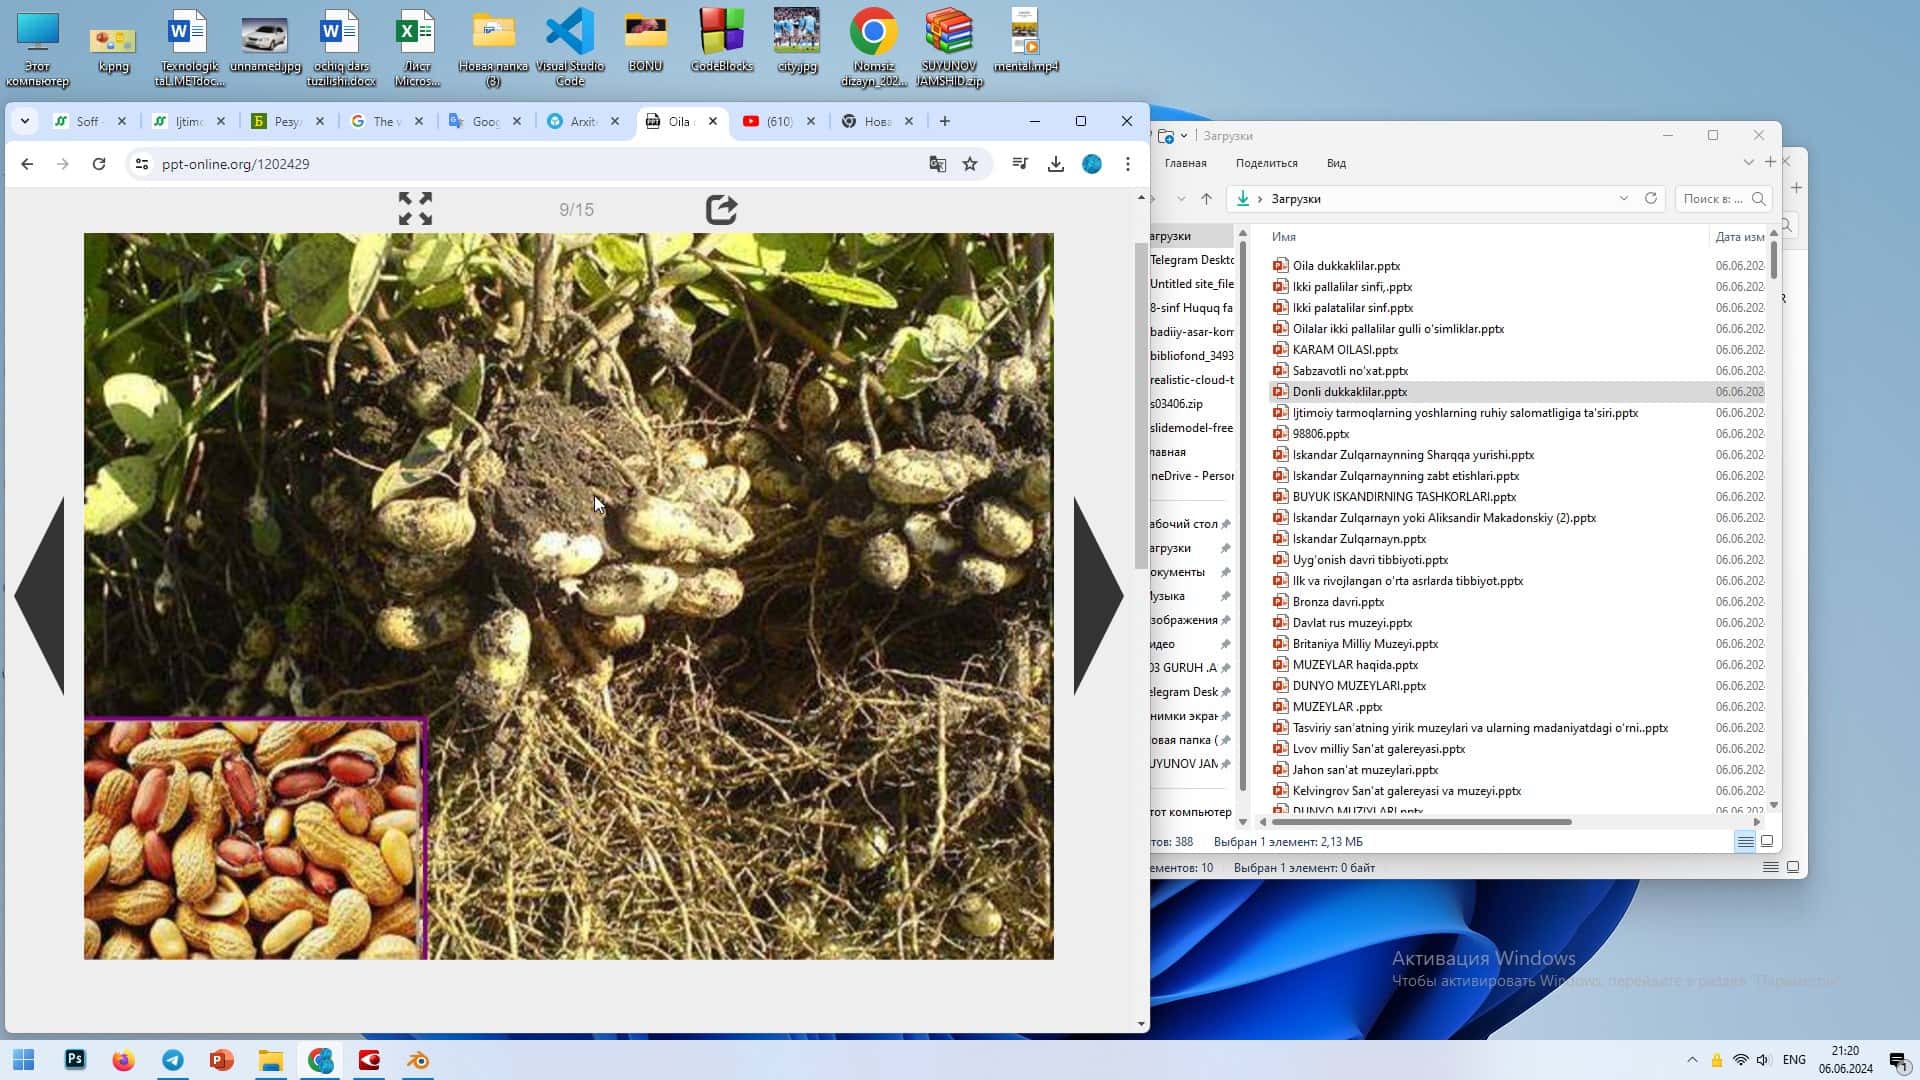The image size is (1920, 1080).
Task: Open s03406.zip in Explorer sidebar
Action: (x=1176, y=404)
